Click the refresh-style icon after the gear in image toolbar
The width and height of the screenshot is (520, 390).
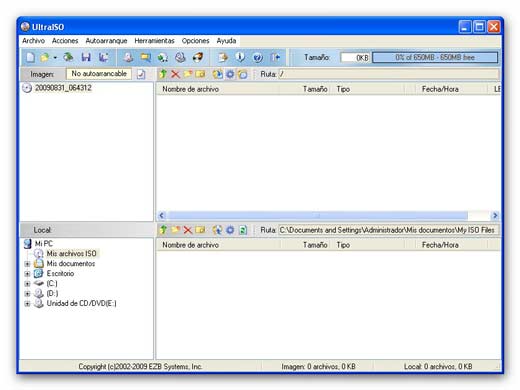click(243, 74)
